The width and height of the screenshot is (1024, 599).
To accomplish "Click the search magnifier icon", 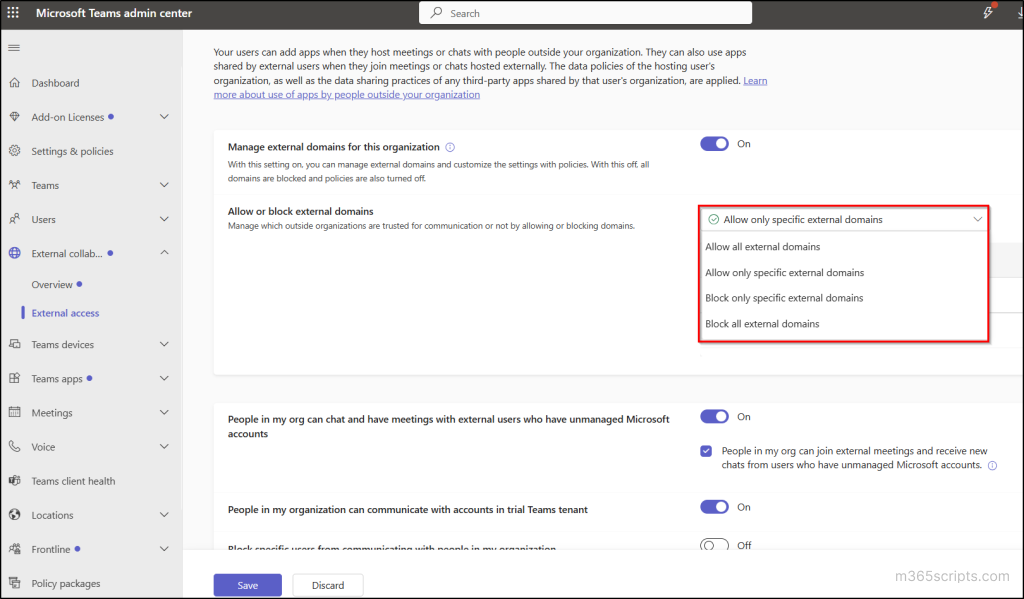I will (436, 13).
